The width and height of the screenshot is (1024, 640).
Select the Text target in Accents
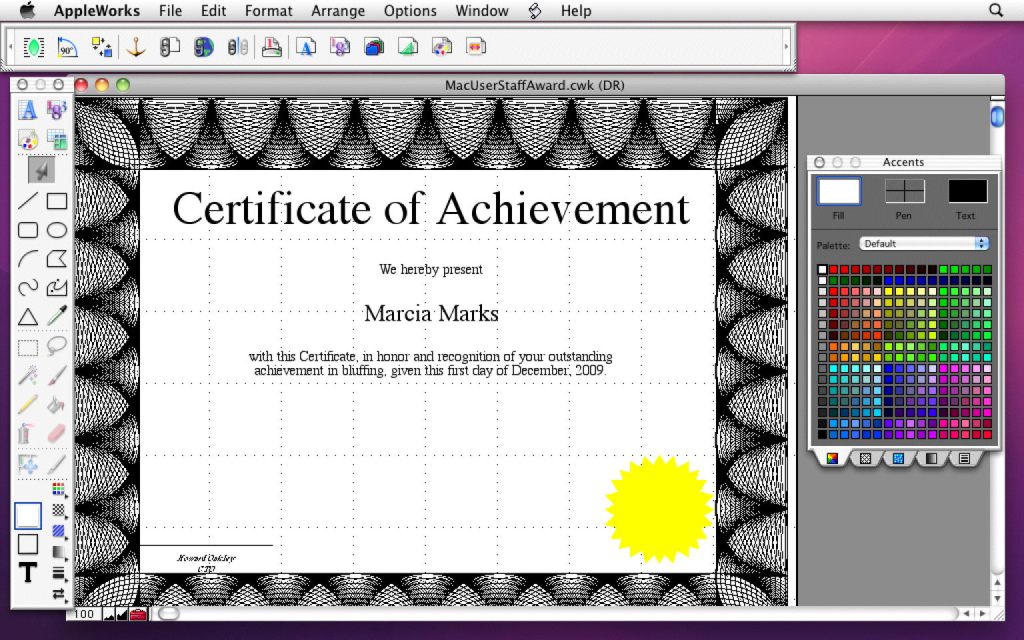click(x=966, y=192)
